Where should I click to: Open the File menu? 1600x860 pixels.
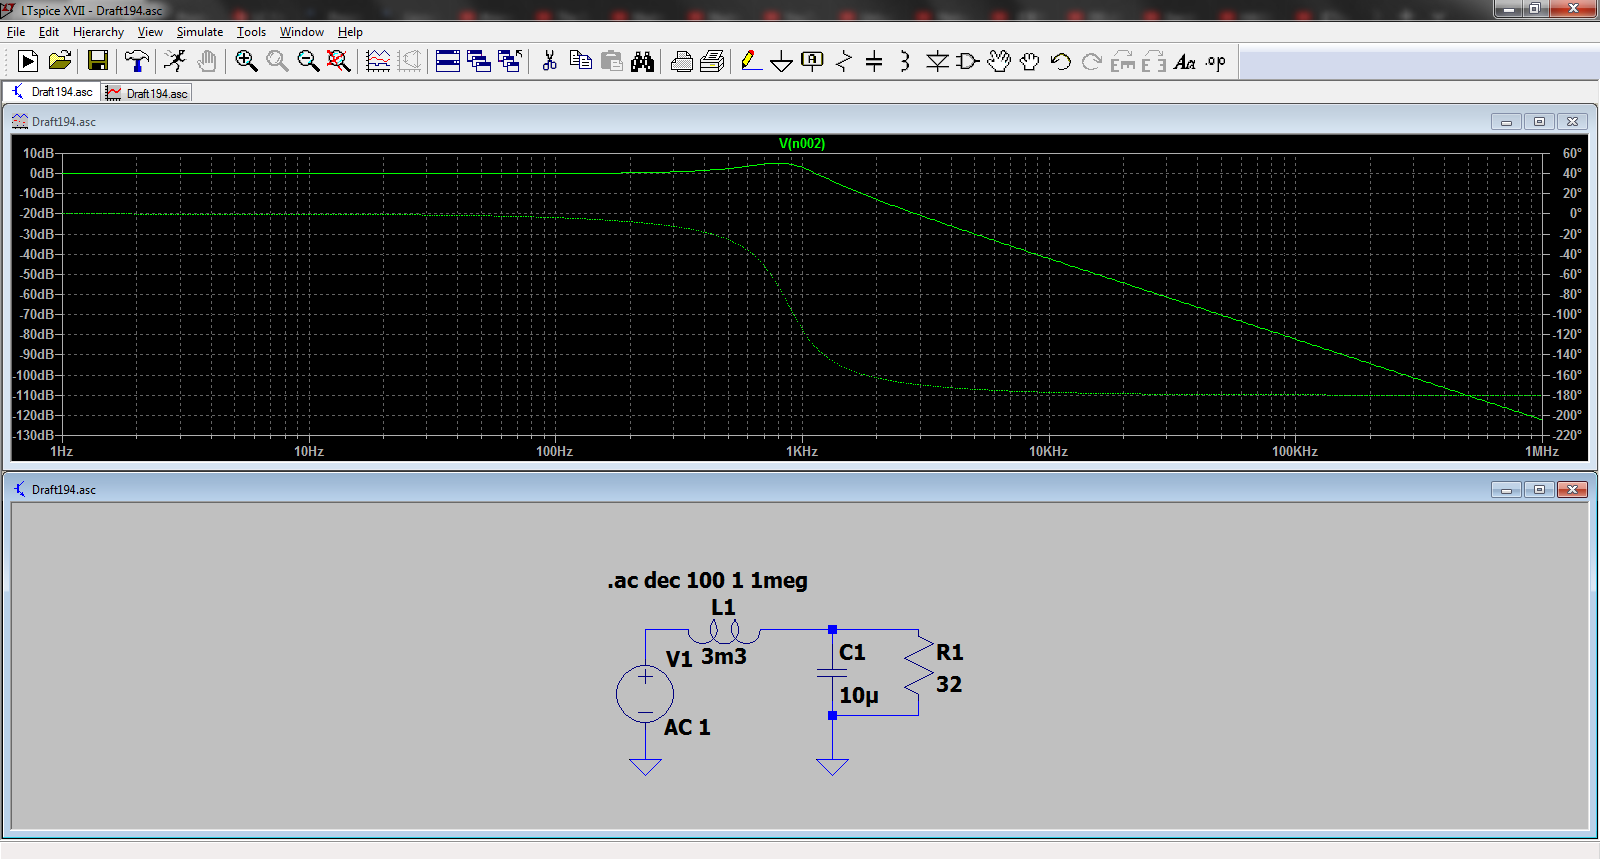(16, 32)
